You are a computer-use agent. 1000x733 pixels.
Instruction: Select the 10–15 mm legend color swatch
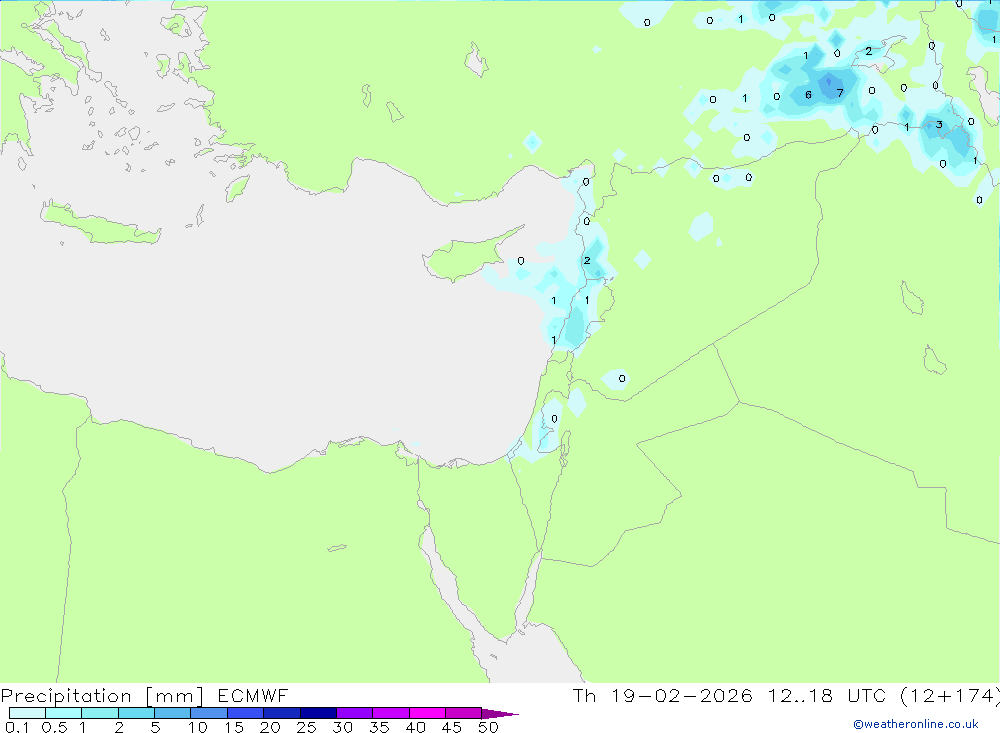coord(209,713)
